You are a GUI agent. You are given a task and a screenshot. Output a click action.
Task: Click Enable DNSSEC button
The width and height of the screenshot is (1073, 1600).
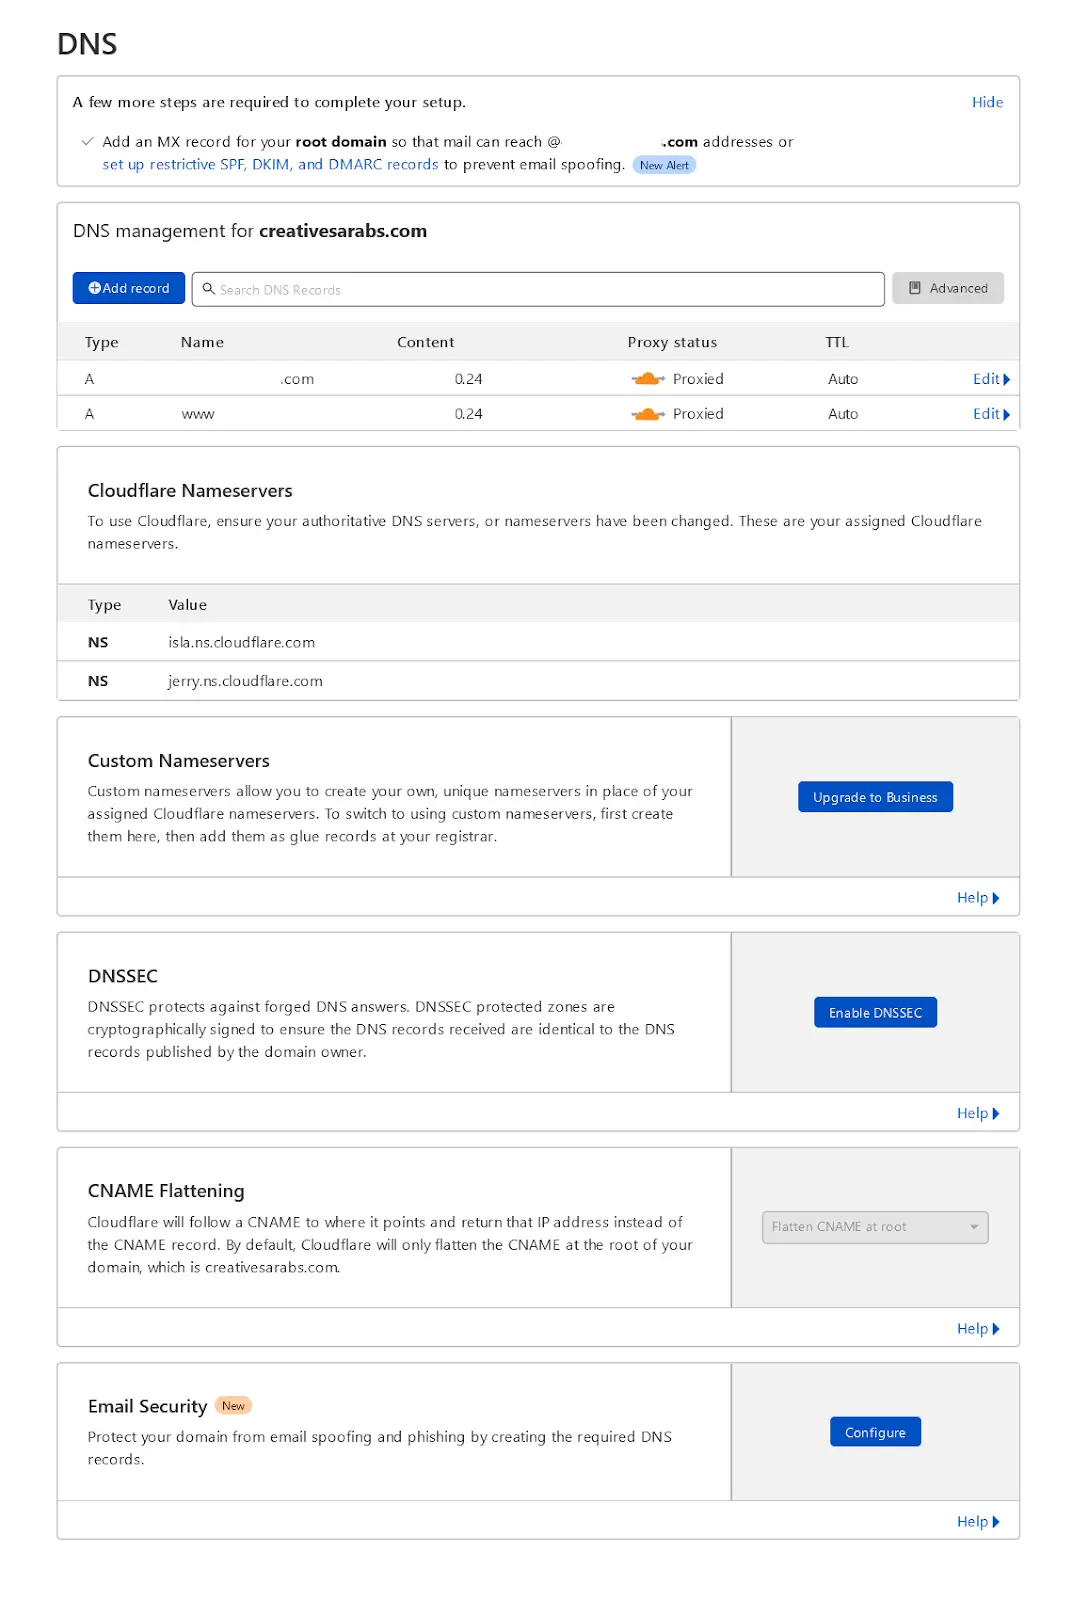[874, 1013]
